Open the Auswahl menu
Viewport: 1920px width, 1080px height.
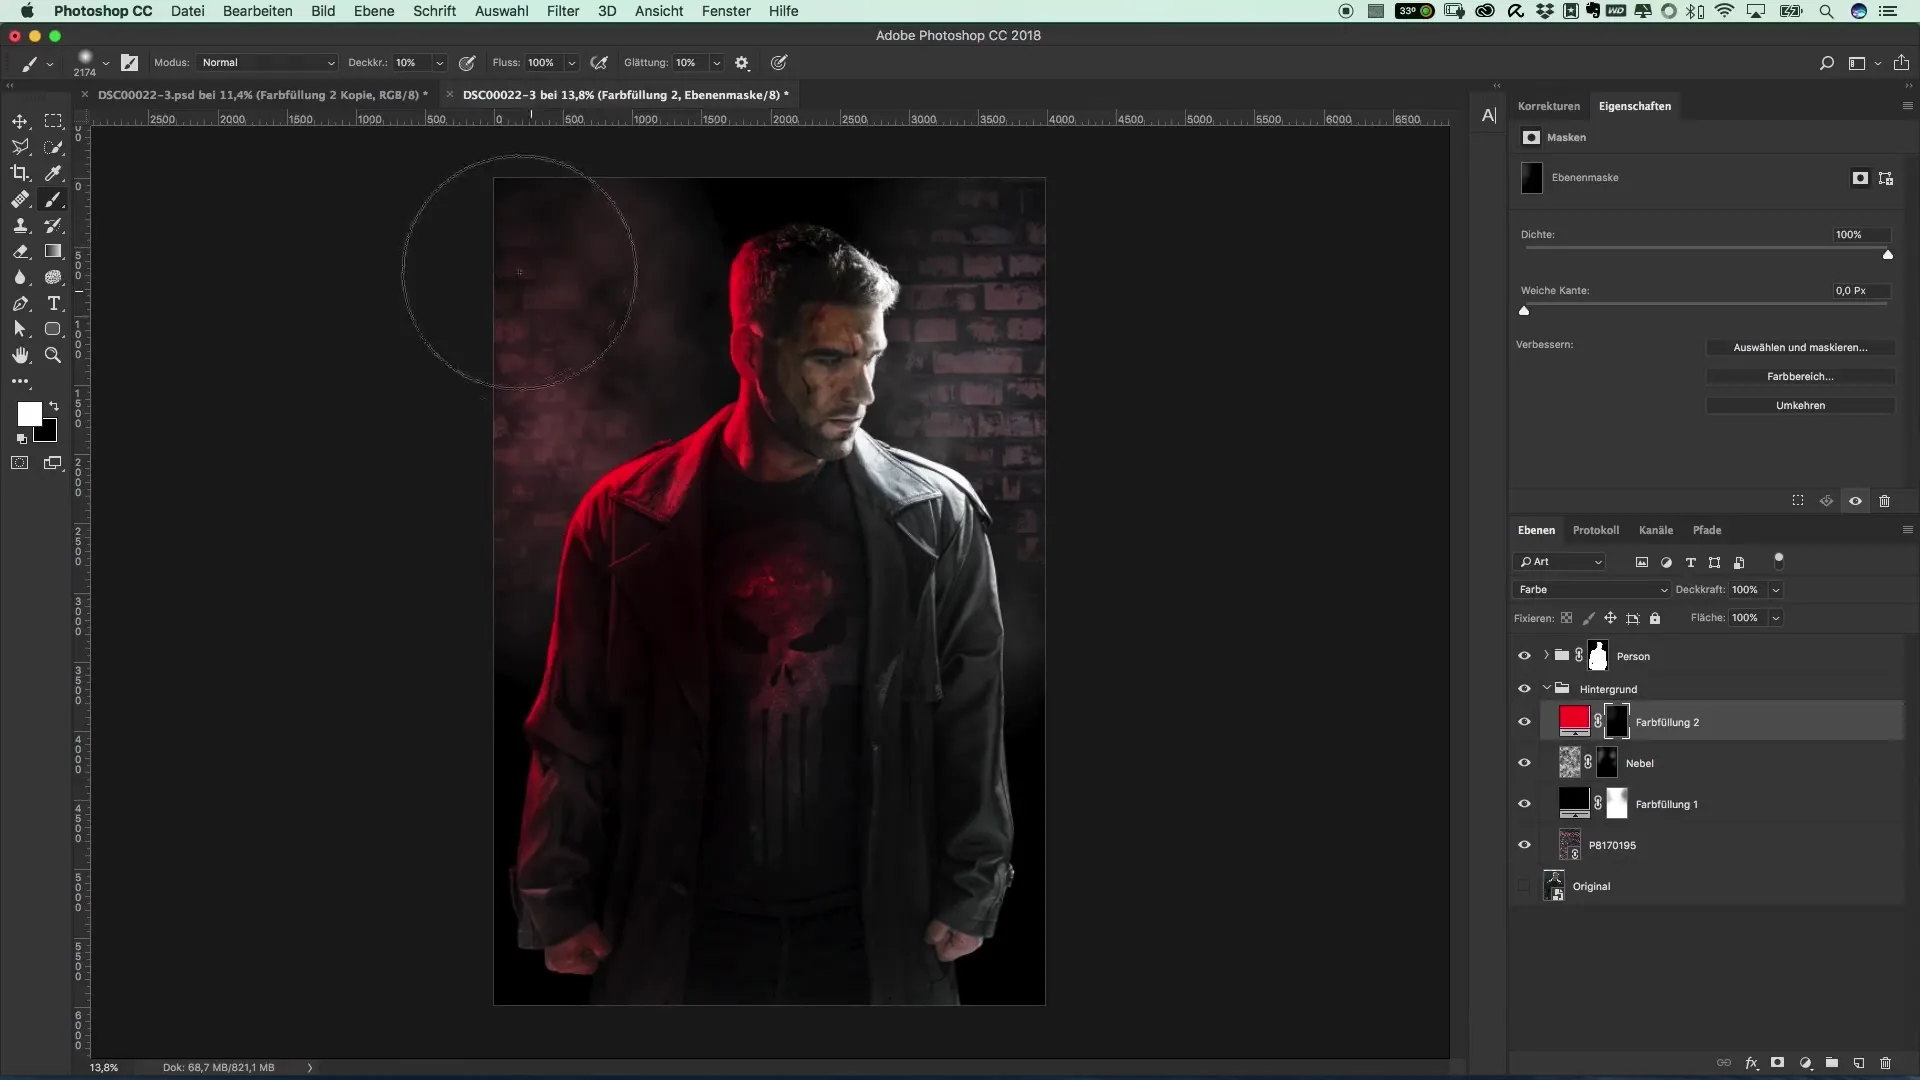(502, 11)
